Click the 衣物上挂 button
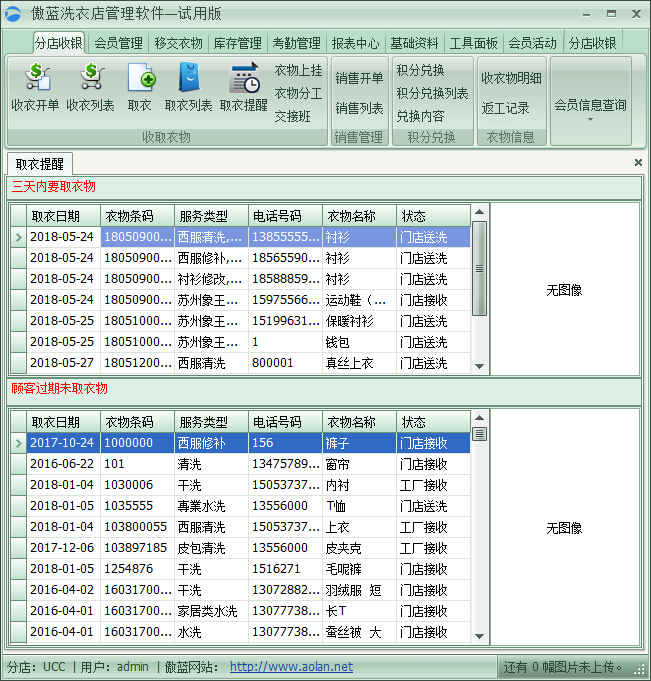 [x=298, y=70]
